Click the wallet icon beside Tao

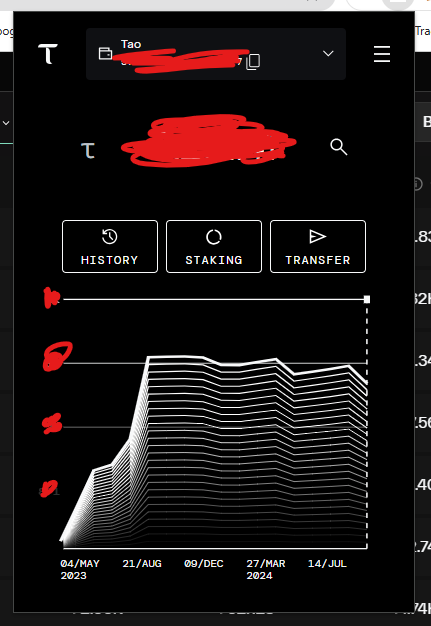[x=105, y=53]
